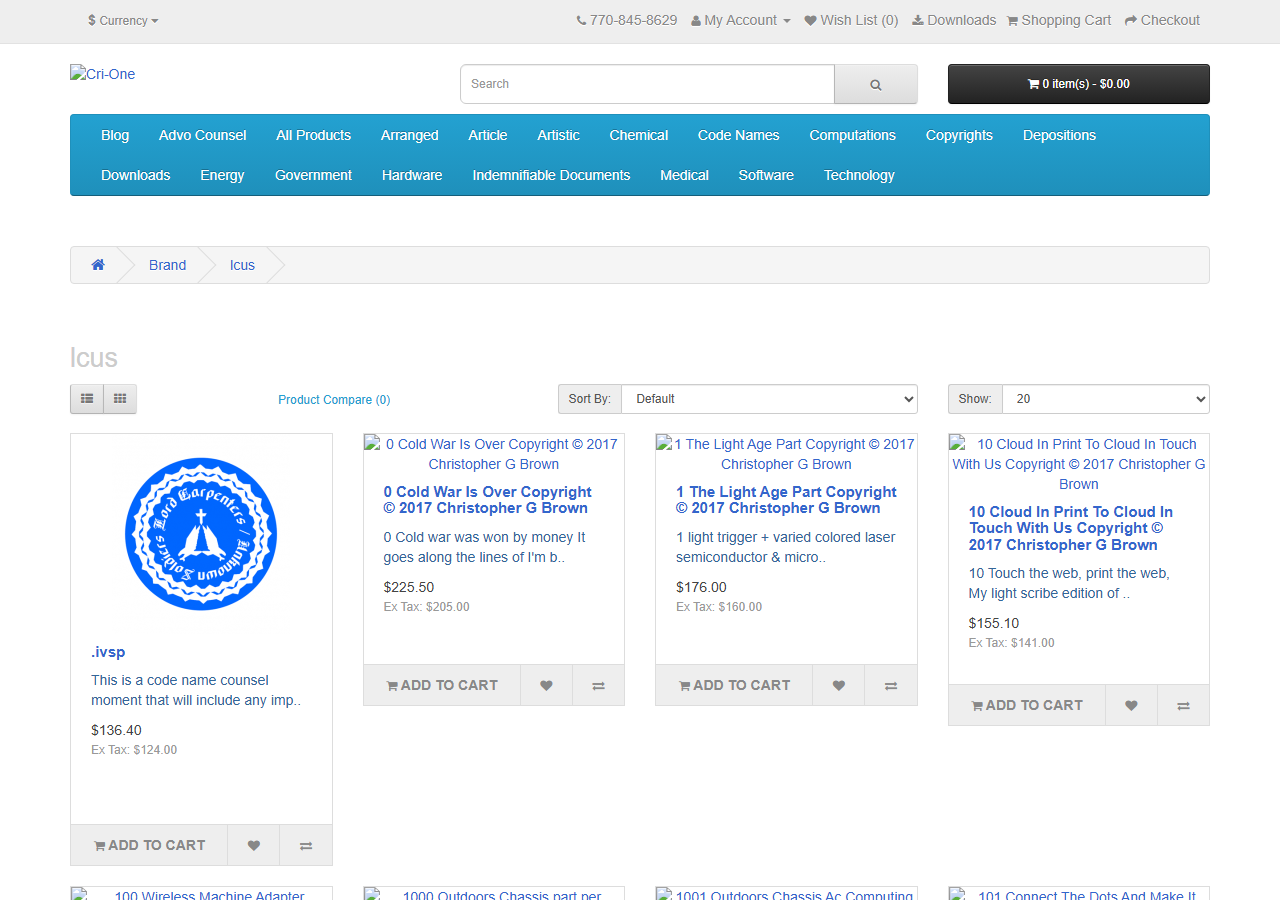Screen dimensions: 1280x900
Task: Open the Chemical category
Action: click(x=639, y=135)
